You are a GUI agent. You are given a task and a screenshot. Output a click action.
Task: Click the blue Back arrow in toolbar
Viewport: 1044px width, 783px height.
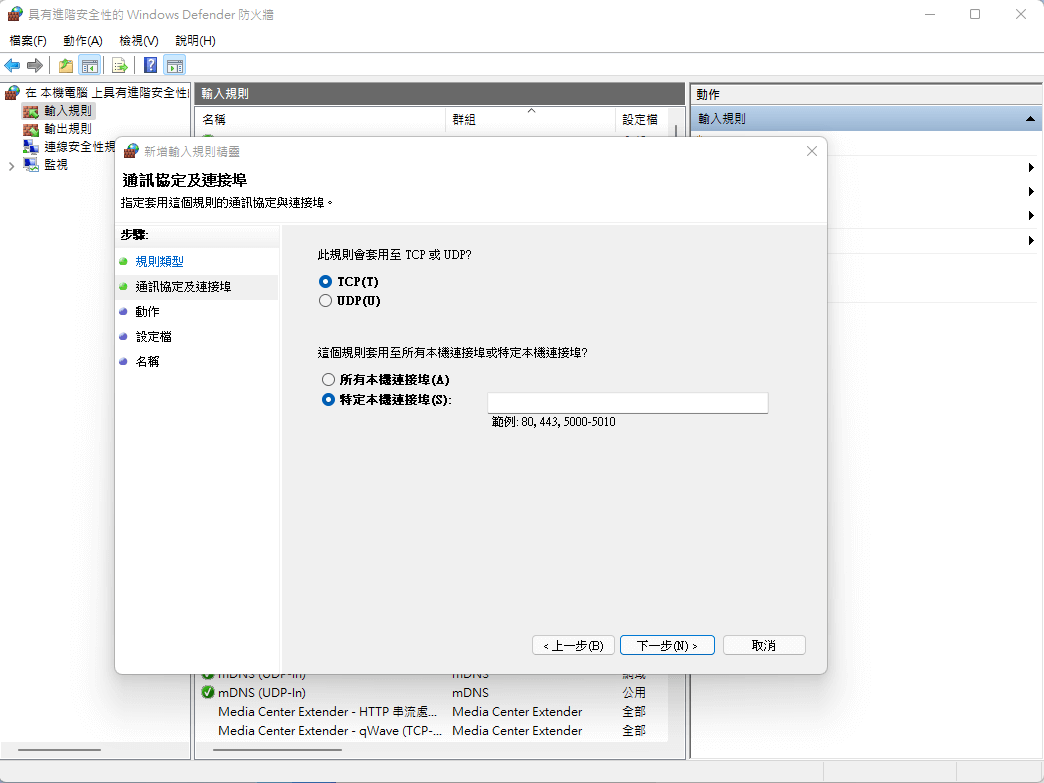[12, 65]
